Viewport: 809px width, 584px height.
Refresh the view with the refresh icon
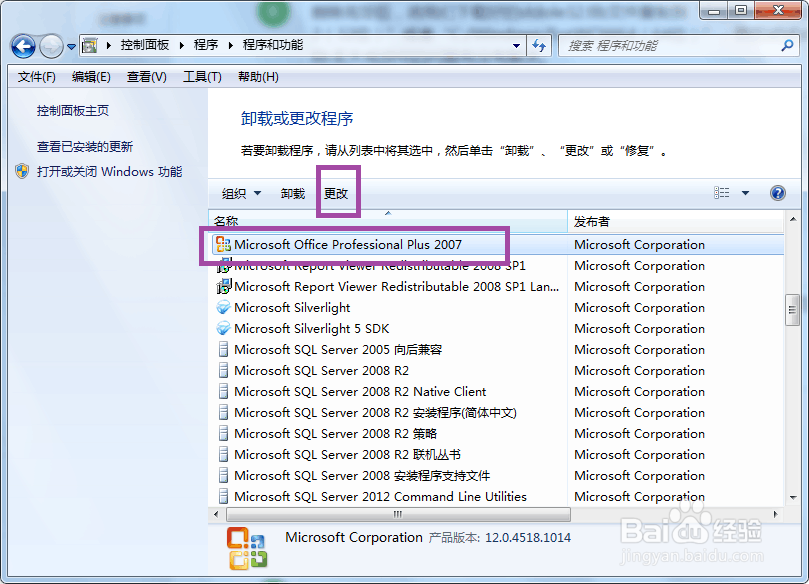(x=539, y=46)
